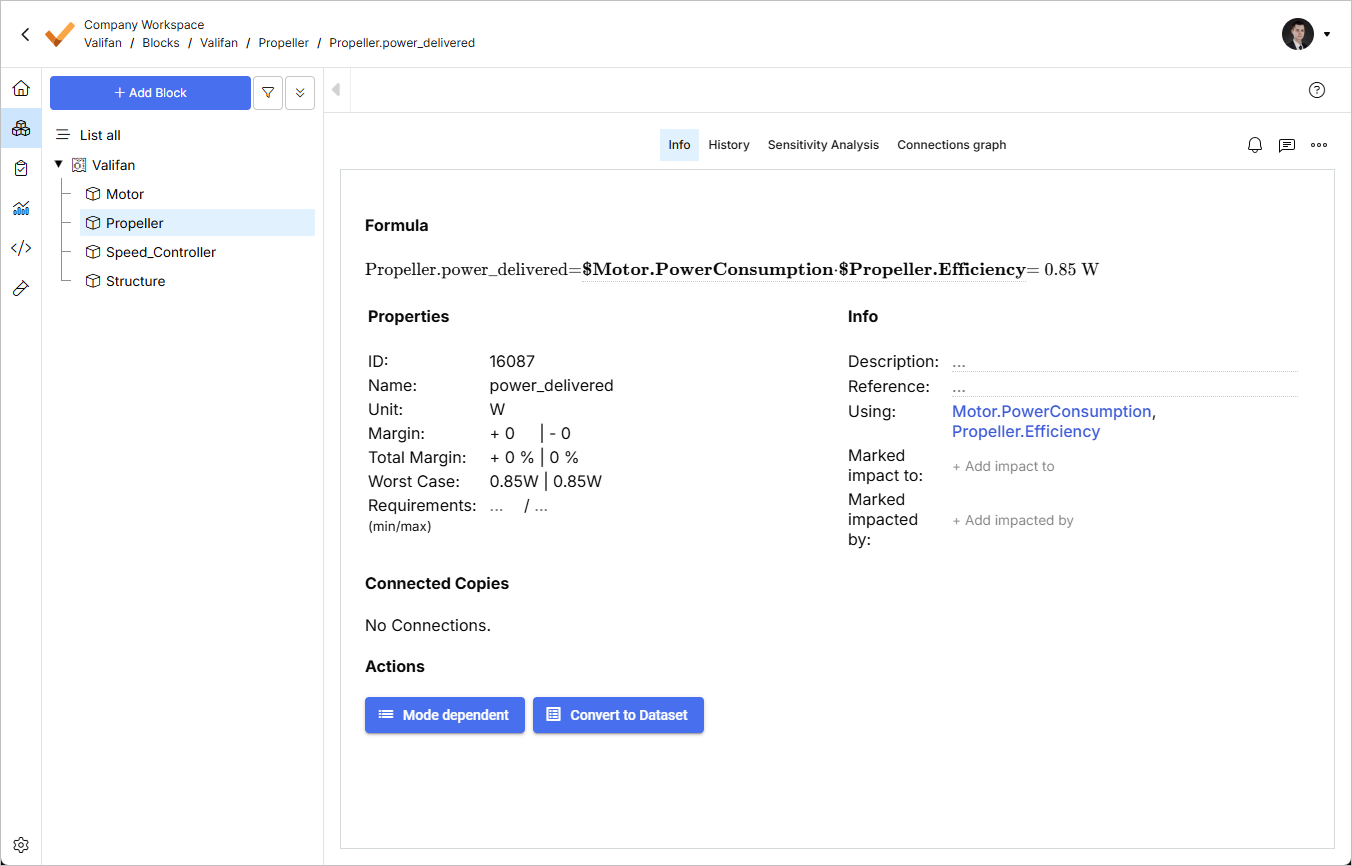Open the home icon in left sidebar
The image size is (1352, 866).
21,88
